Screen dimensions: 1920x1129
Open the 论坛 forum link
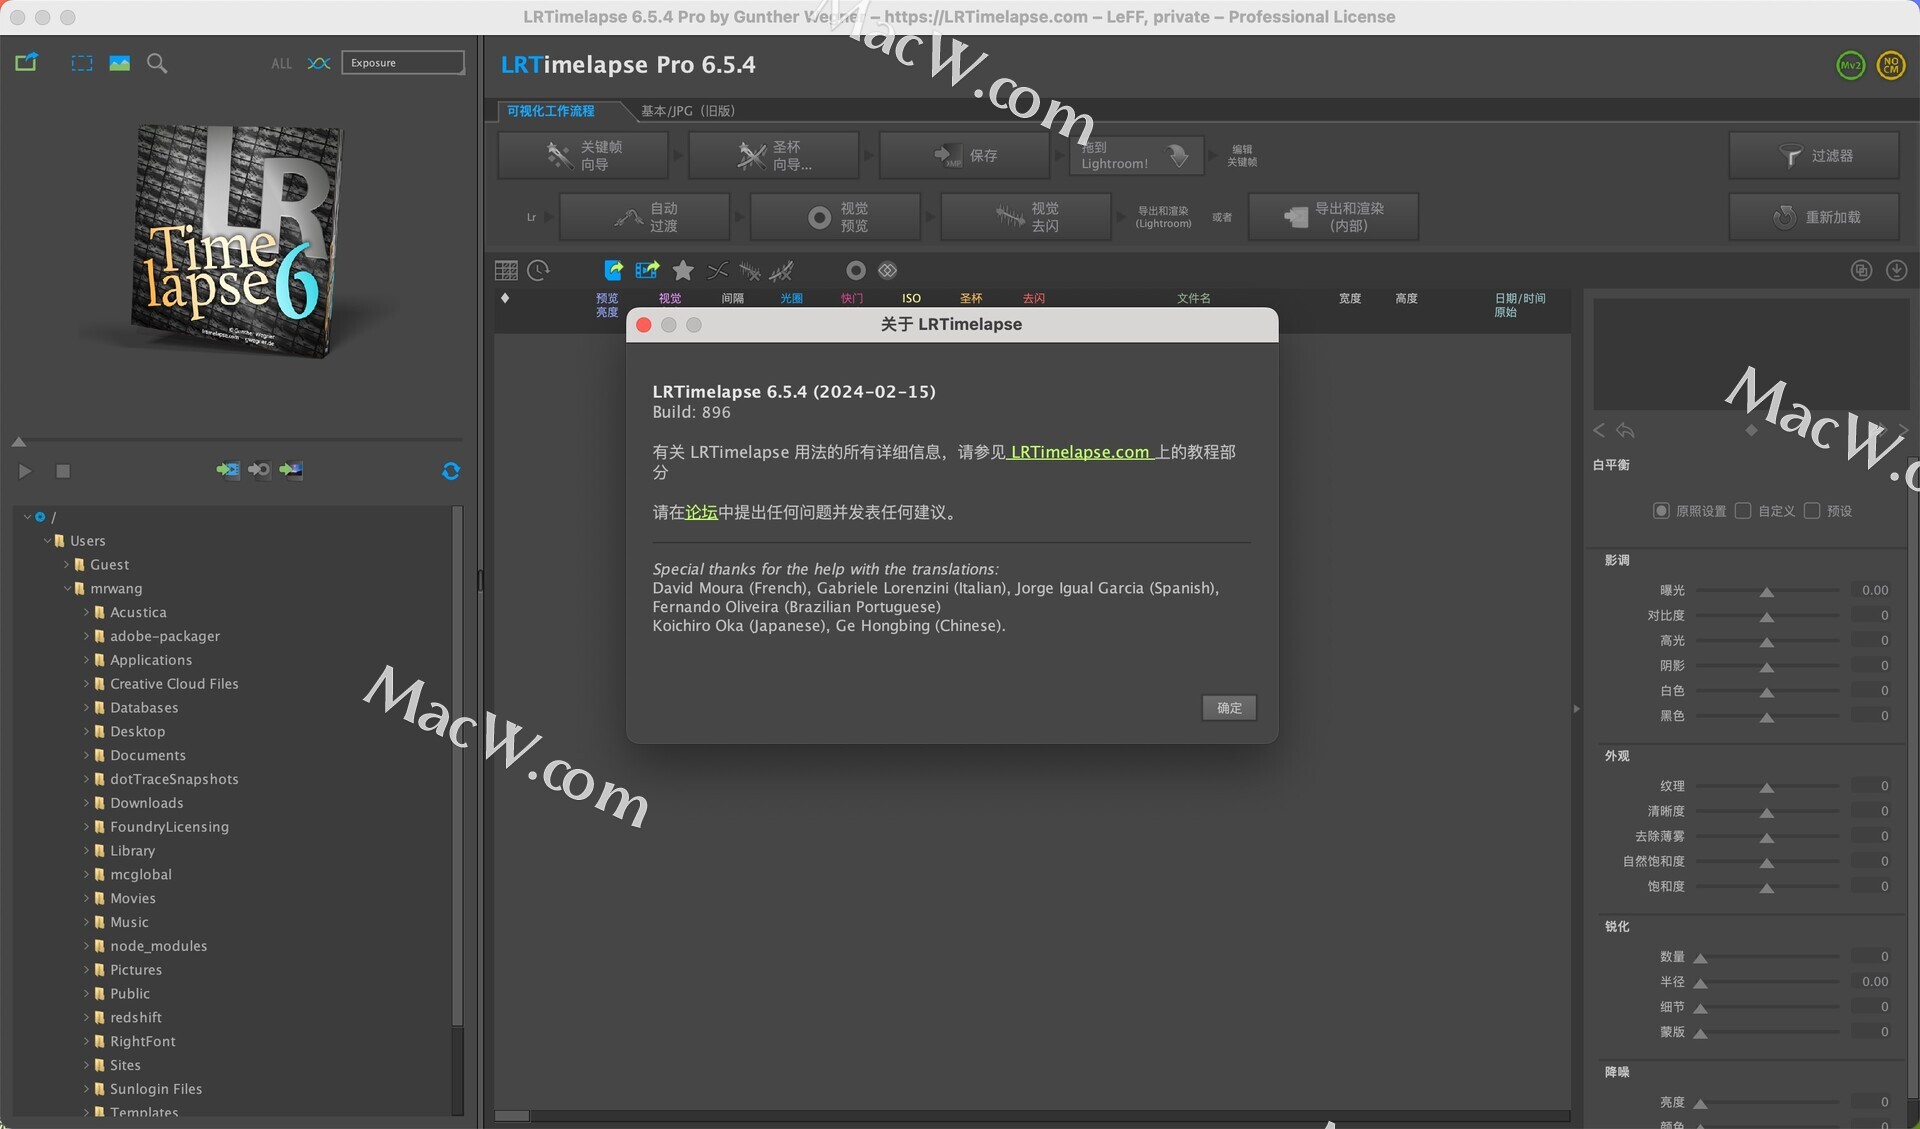pyautogui.click(x=701, y=512)
